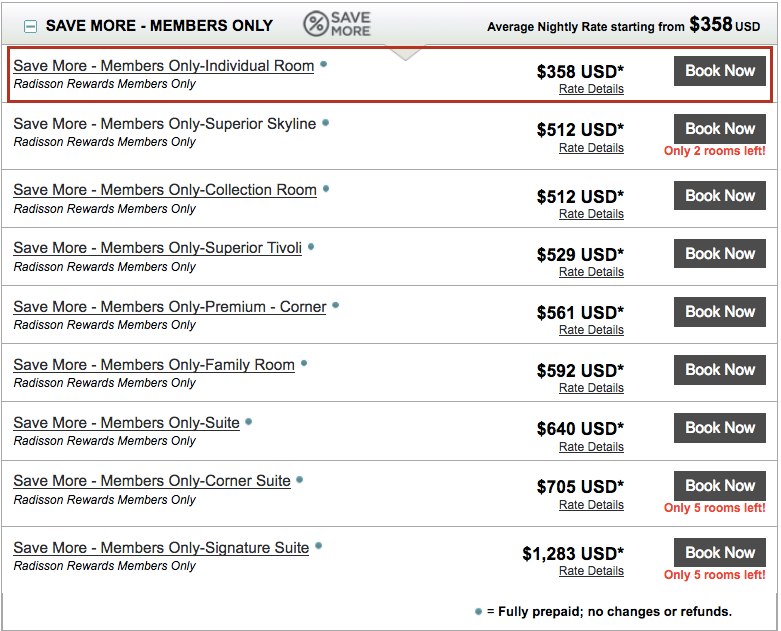This screenshot has height=631, width=781.
Task: Book the Superior Skyline room at $512
Action: [x=720, y=129]
